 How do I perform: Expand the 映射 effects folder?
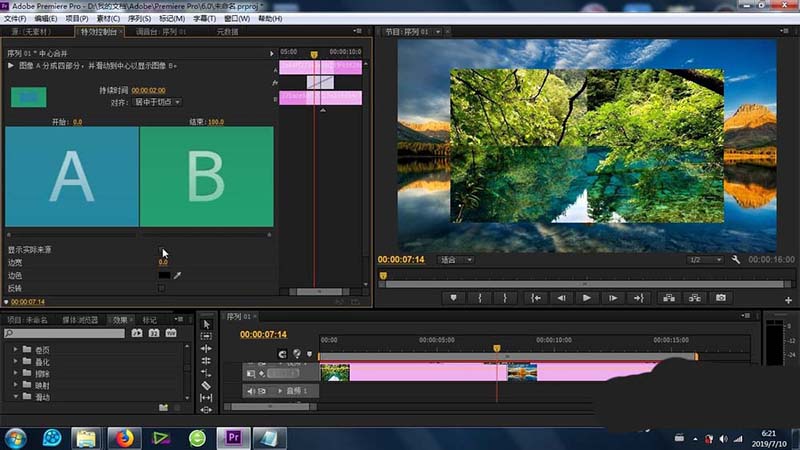[x=15, y=385]
